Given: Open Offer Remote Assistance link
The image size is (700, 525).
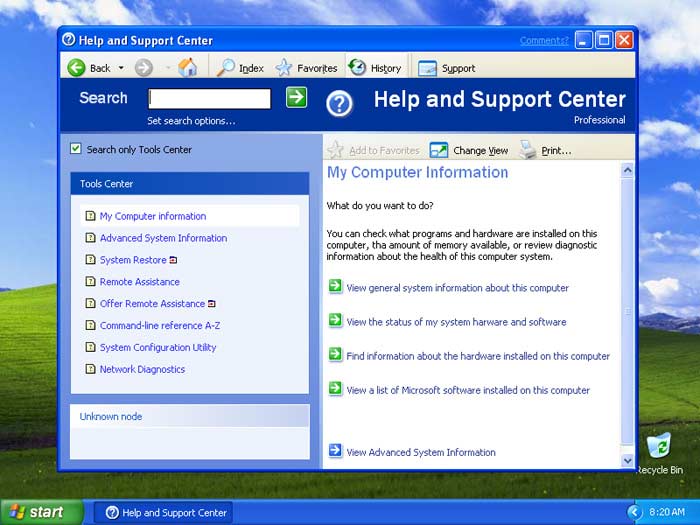Looking at the screenshot, I should click(152, 304).
